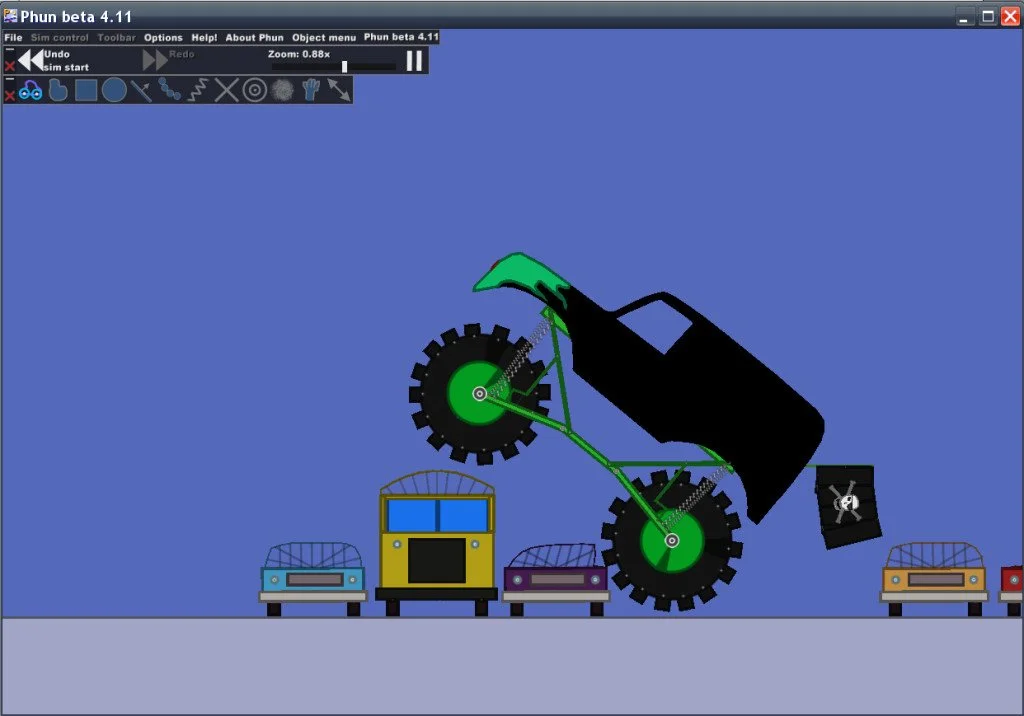
Task: Click the yellow truck in the scene
Action: point(436,540)
